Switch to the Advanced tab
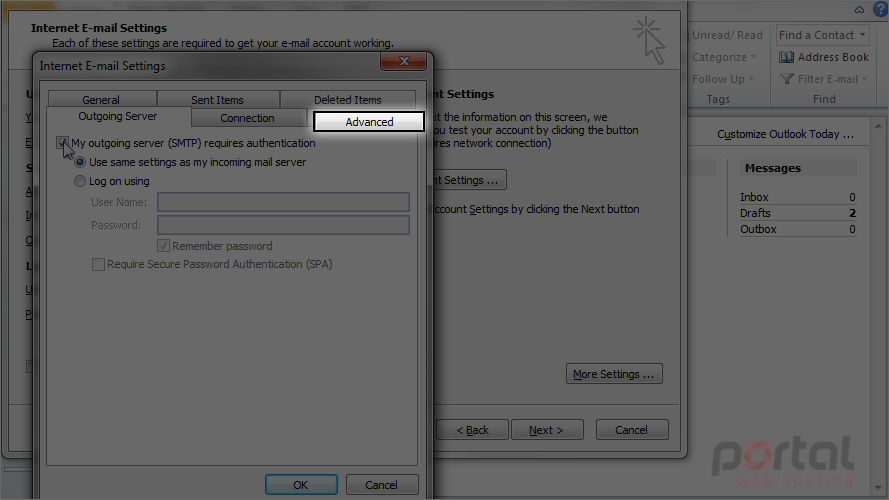The height and width of the screenshot is (500, 889). (369, 122)
